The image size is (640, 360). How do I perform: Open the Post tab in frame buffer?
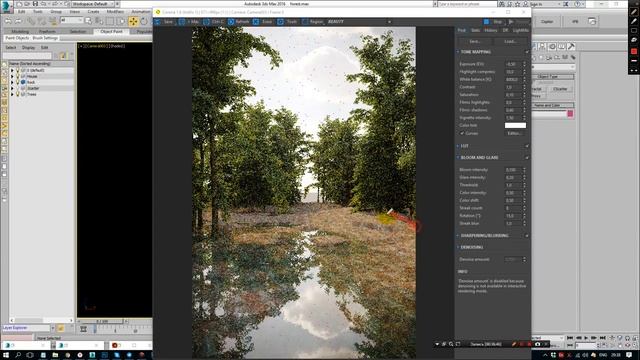461,30
